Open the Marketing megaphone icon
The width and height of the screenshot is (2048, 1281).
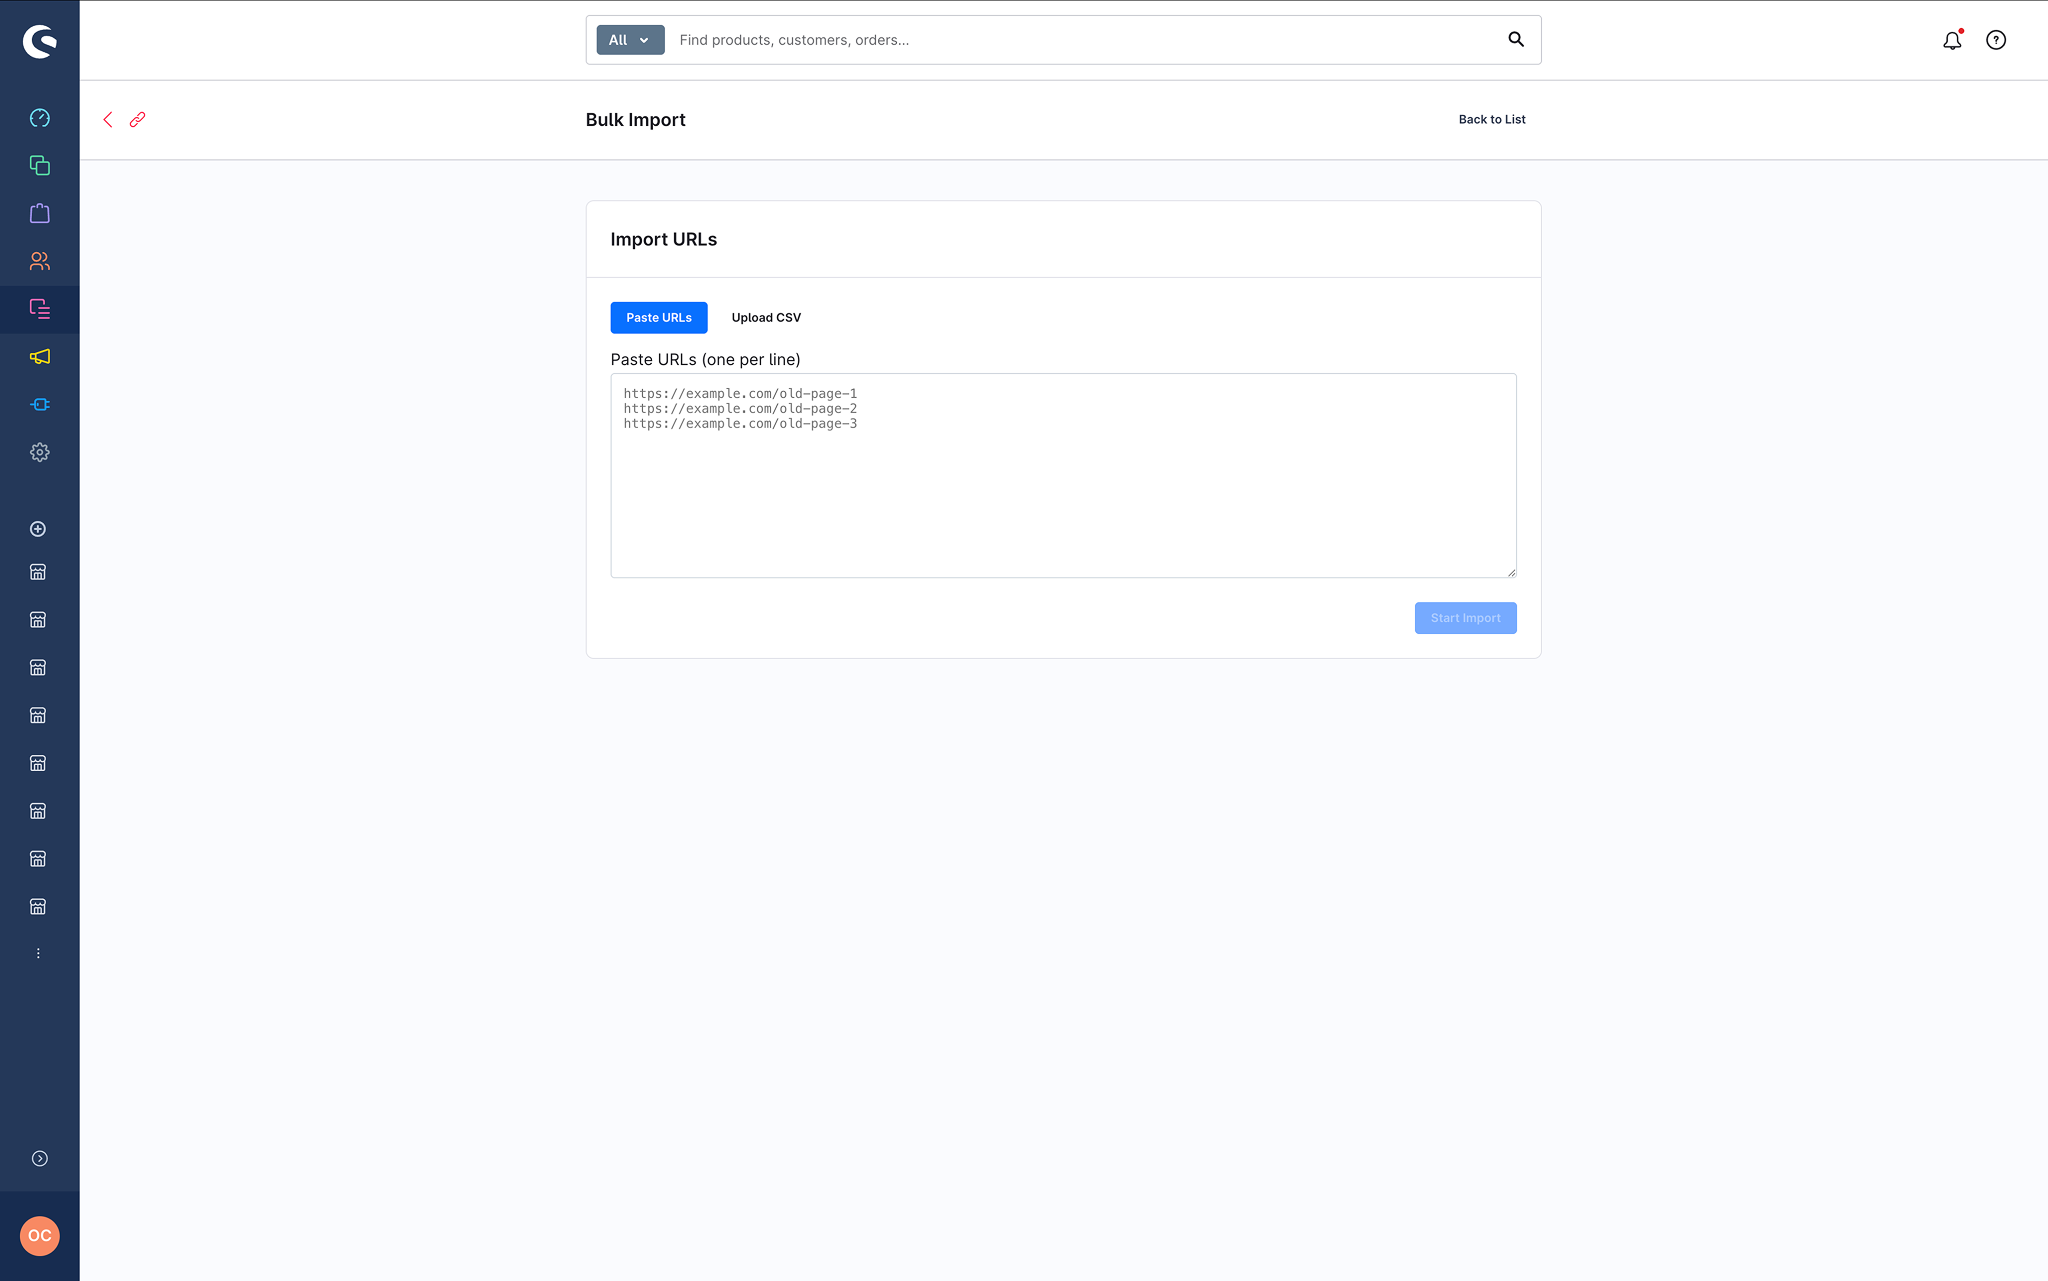(40, 357)
